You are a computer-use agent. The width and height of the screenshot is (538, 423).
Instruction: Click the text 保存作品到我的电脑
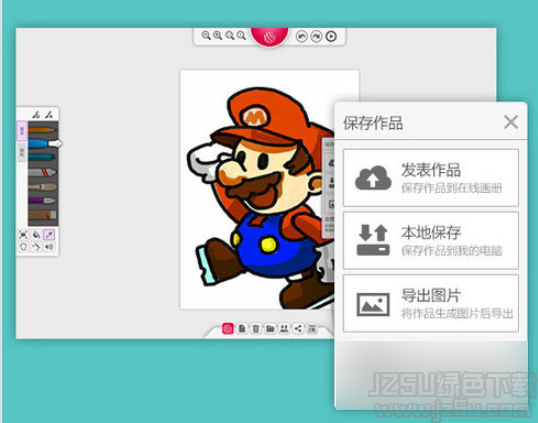click(452, 251)
